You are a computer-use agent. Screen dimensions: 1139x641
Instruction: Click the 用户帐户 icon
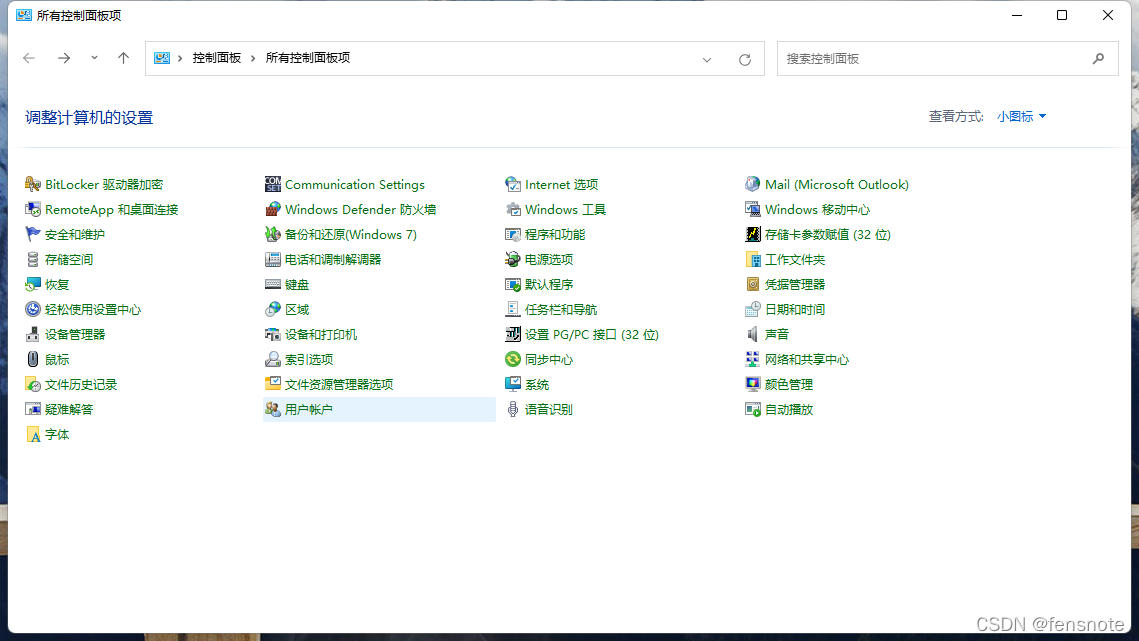(272, 409)
